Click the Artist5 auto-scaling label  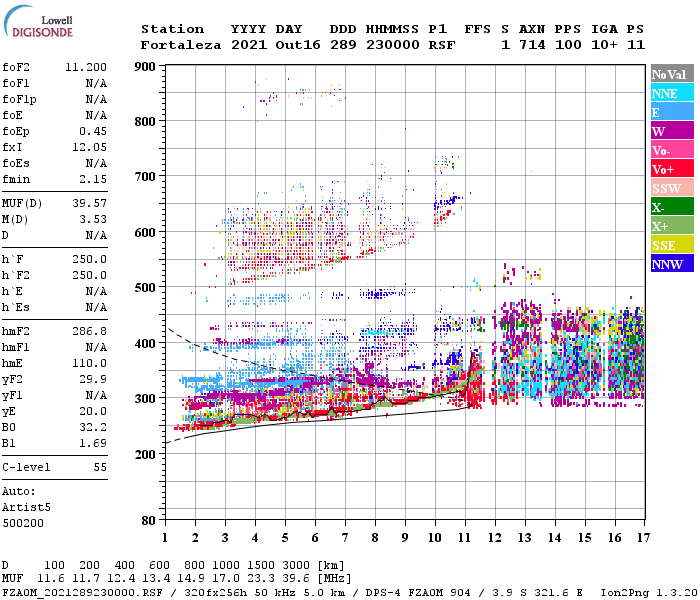pos(26,508)
